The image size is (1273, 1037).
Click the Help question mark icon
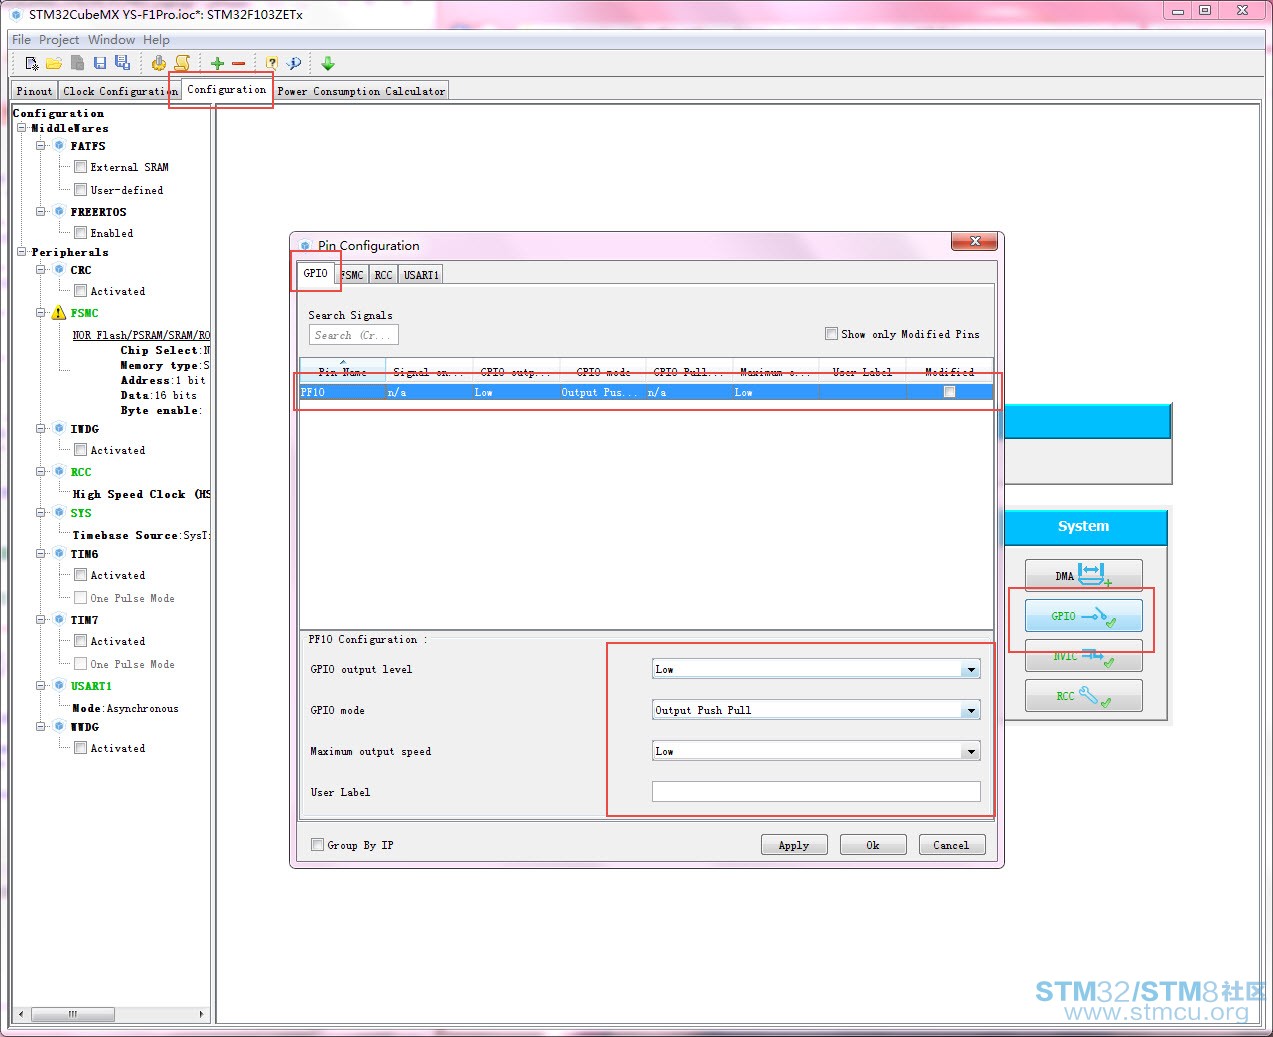(272, 63)
